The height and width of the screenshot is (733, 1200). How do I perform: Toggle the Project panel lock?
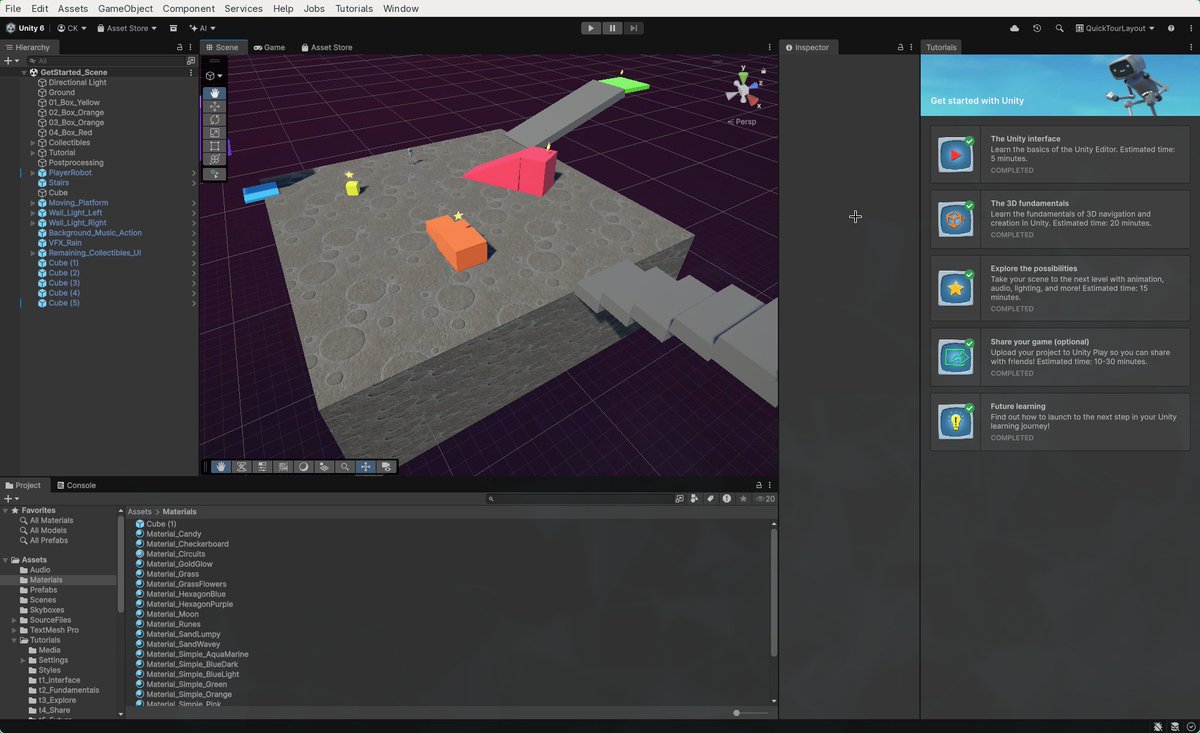pyautogui.click(x=759, y=485)
